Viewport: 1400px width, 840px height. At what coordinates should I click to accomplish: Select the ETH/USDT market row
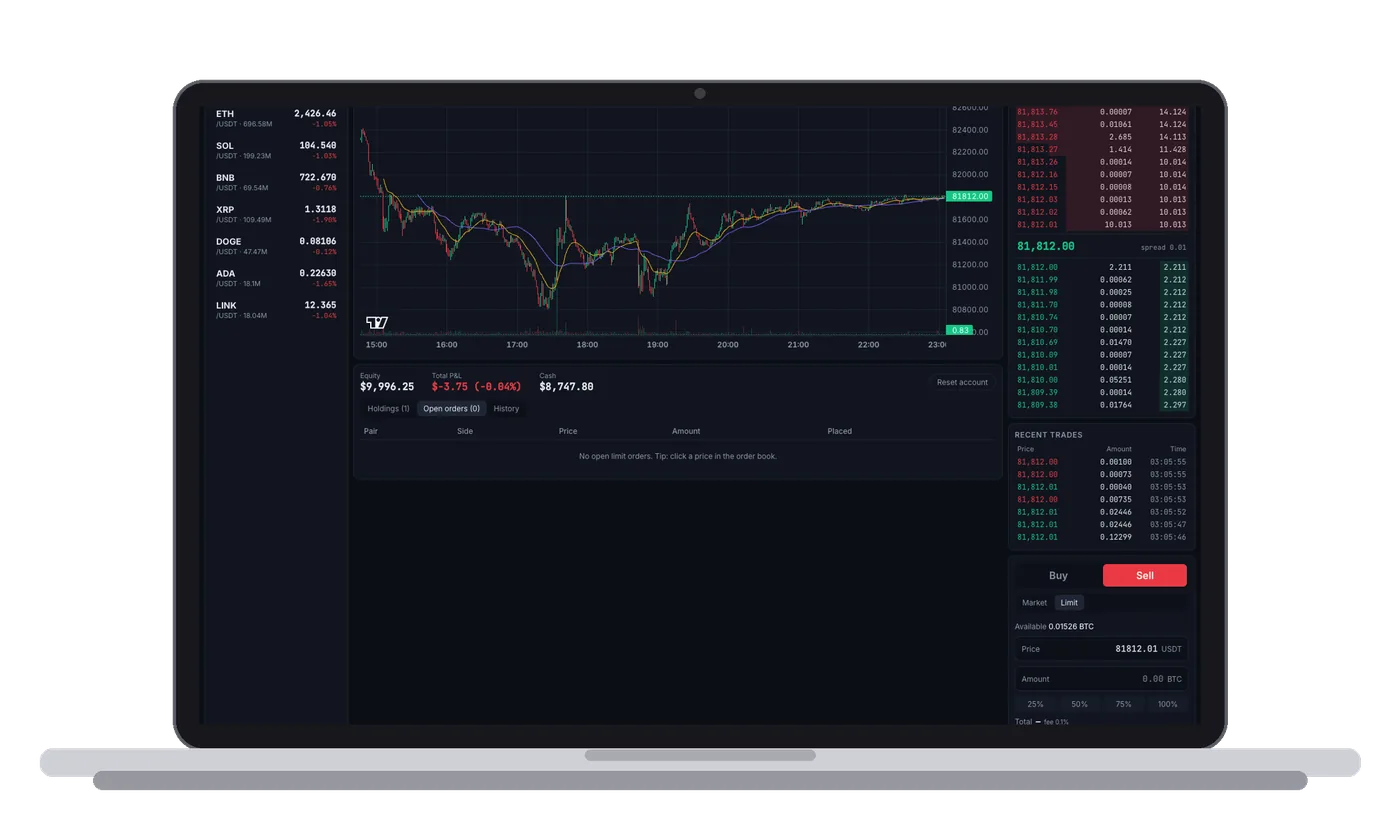tap(276, 118)
